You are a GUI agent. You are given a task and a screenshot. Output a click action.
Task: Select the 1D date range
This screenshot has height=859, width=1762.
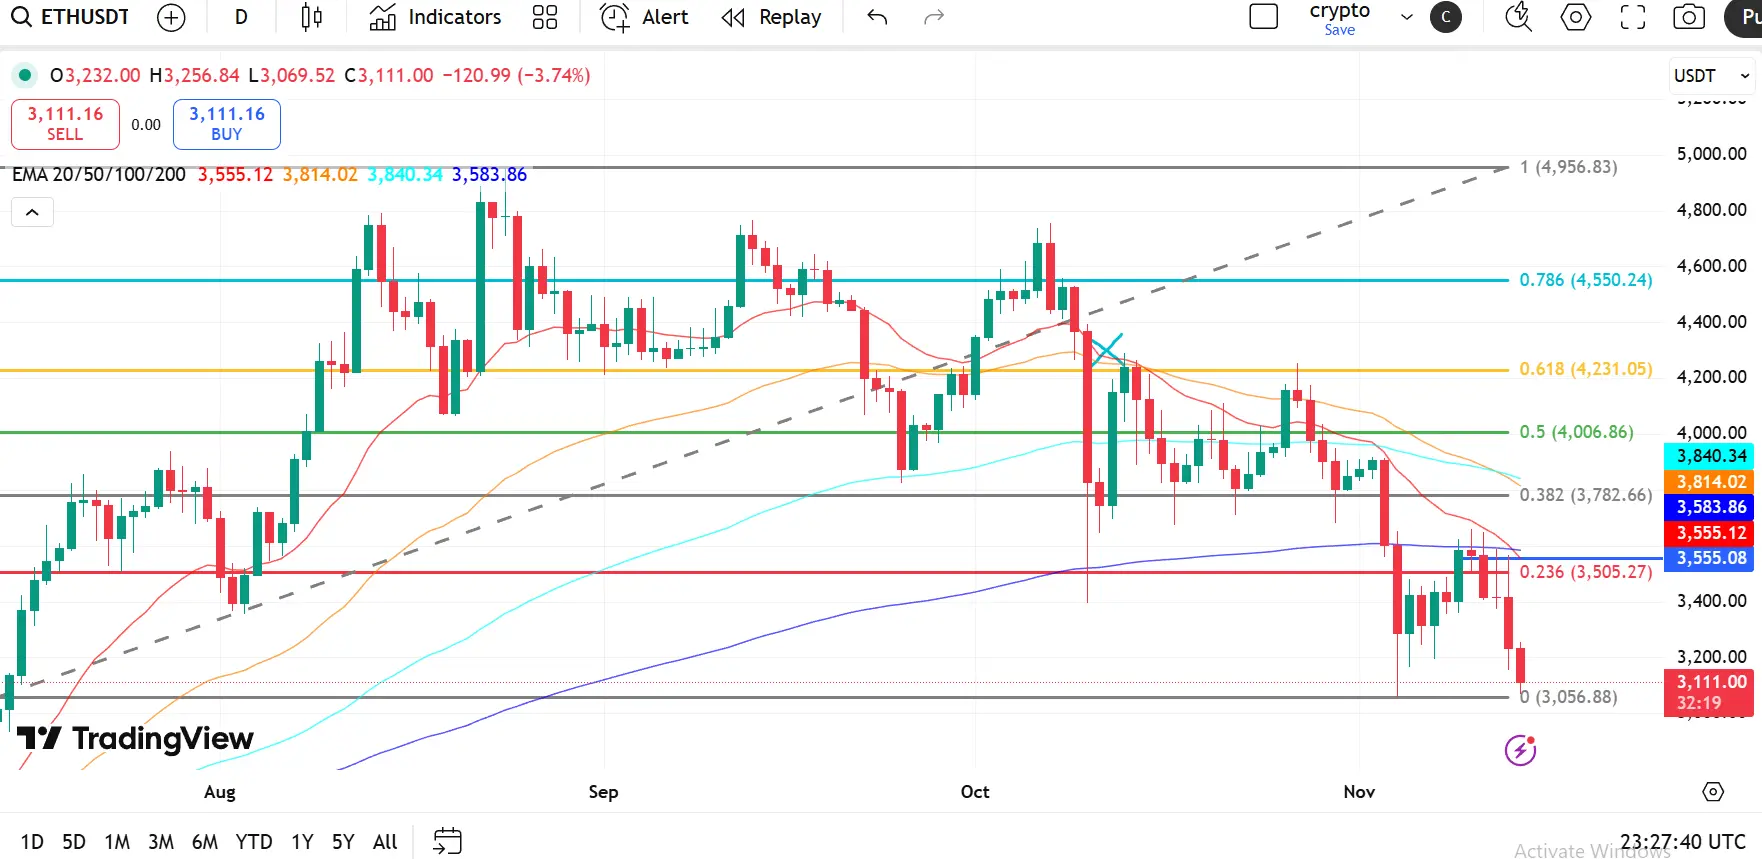tap(32, 842)
